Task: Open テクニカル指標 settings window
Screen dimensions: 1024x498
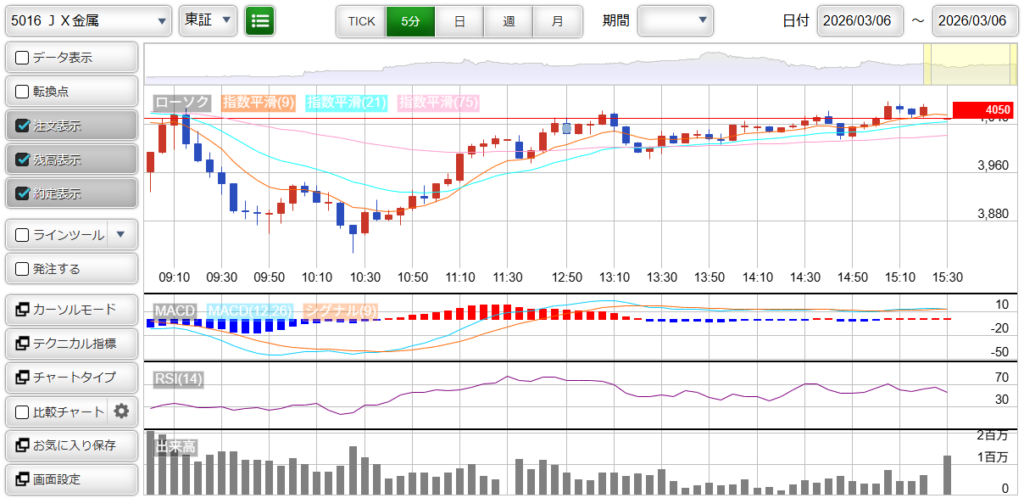Action: [x=70, y=344]
